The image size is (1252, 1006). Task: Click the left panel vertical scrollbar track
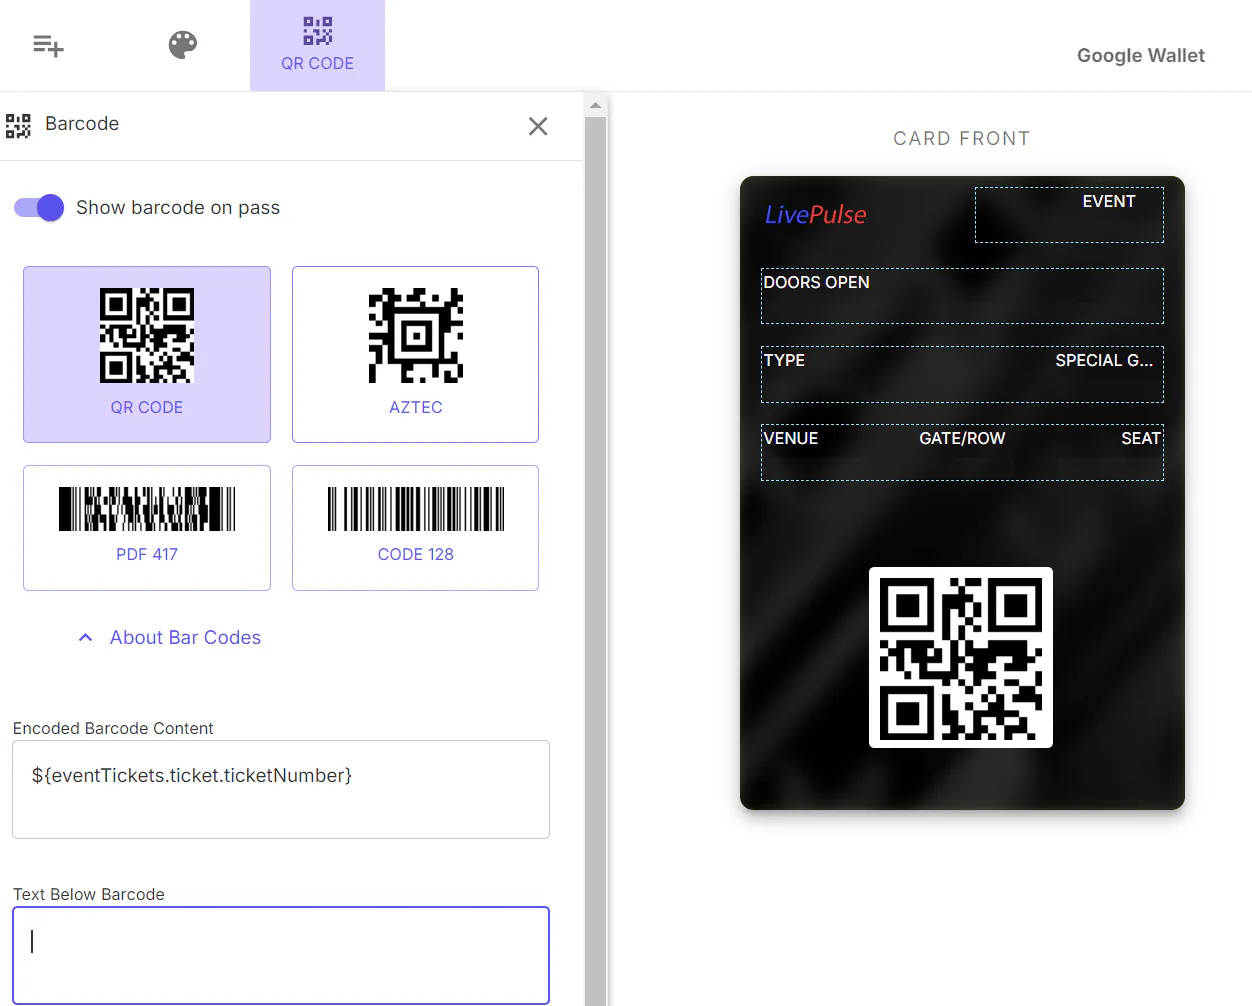coord(596,560)
